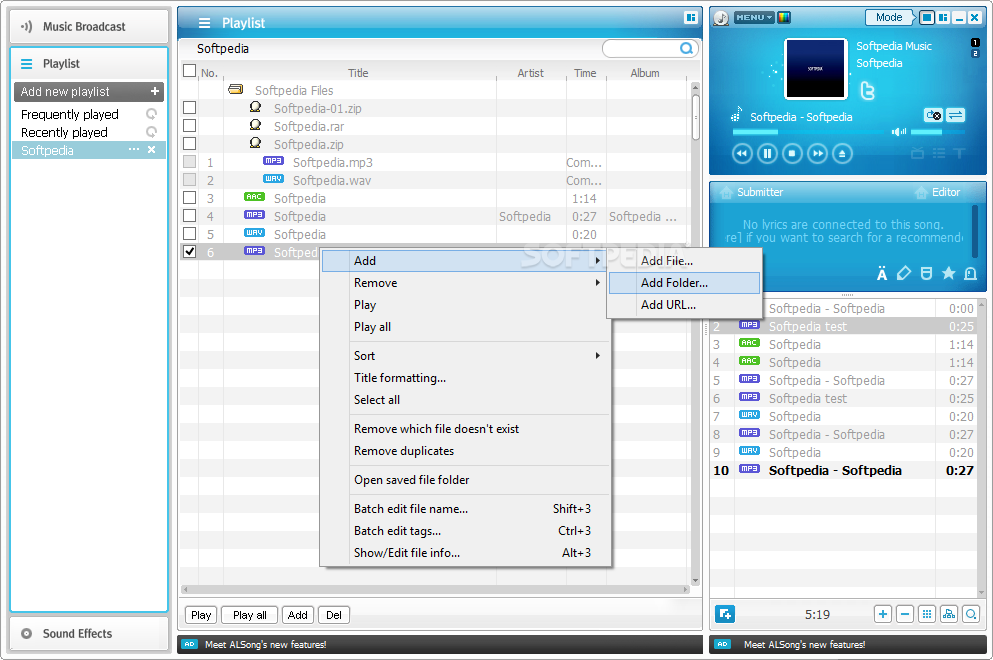Image resolution: width=993 pixels, height=660 pixels.
Task: Click the lyrics font Ä icon
Action: pyautogui.click(x=882, y=273)
